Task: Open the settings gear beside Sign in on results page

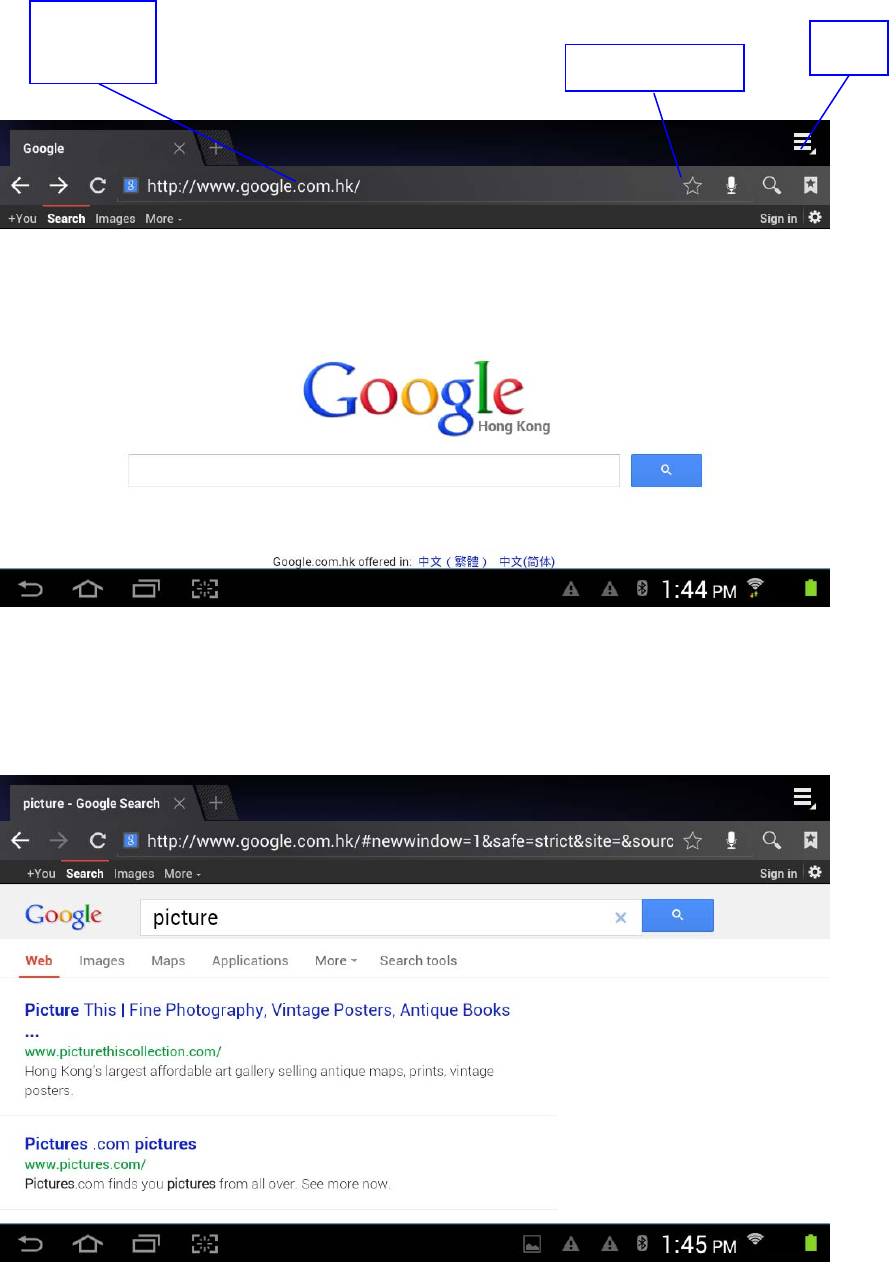Action: click(815, 873)
